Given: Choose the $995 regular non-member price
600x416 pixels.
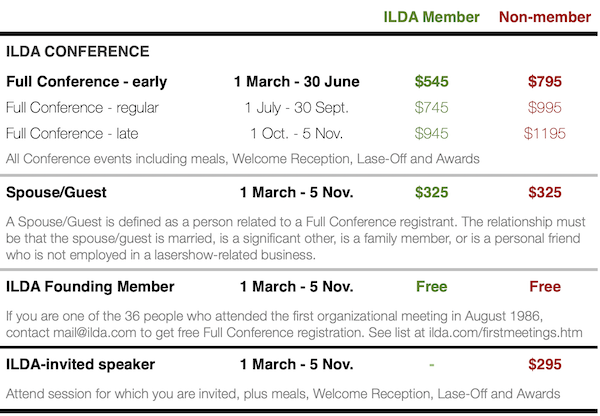Looking at the screenshot, I should pos(545,107).
